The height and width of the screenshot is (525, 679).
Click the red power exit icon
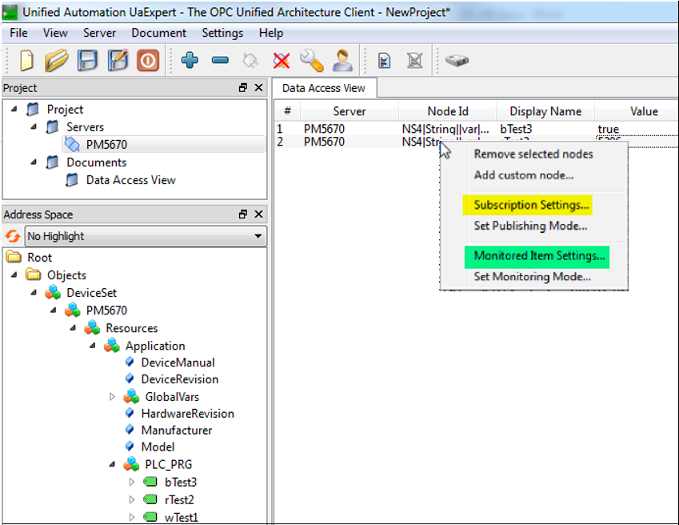pyautogui.click(x=148, y=60)
